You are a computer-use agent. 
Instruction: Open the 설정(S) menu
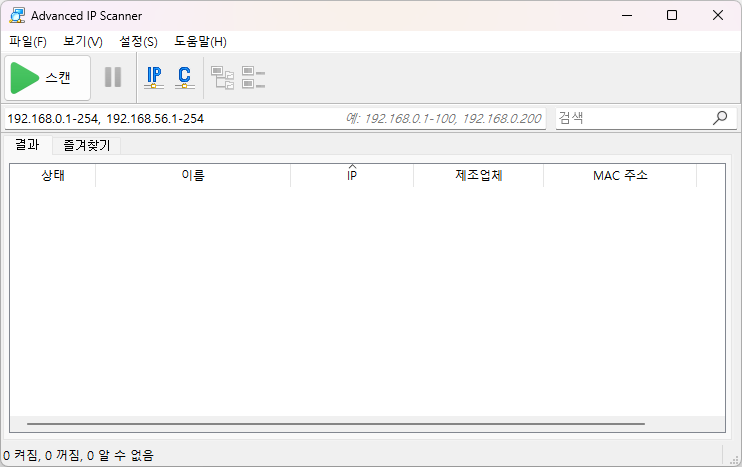(138, 42)
